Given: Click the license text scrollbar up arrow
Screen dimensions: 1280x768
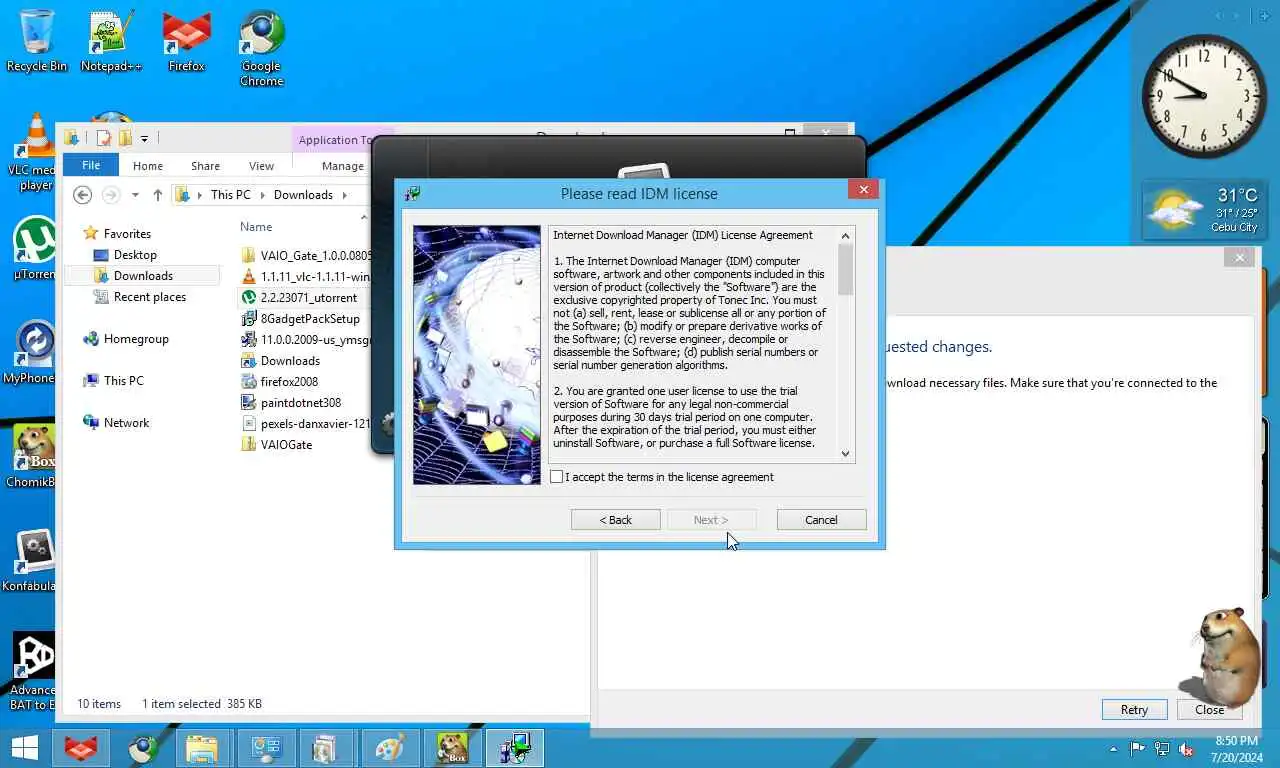Looking at the screenshot, I should 846,236.
